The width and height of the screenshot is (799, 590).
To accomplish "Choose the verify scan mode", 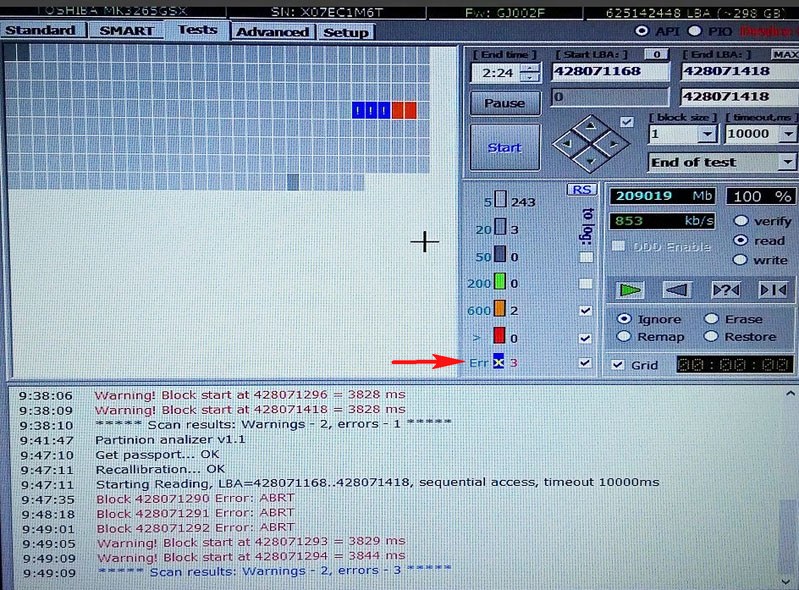I will pyautogui.click(x=741, y=221).
